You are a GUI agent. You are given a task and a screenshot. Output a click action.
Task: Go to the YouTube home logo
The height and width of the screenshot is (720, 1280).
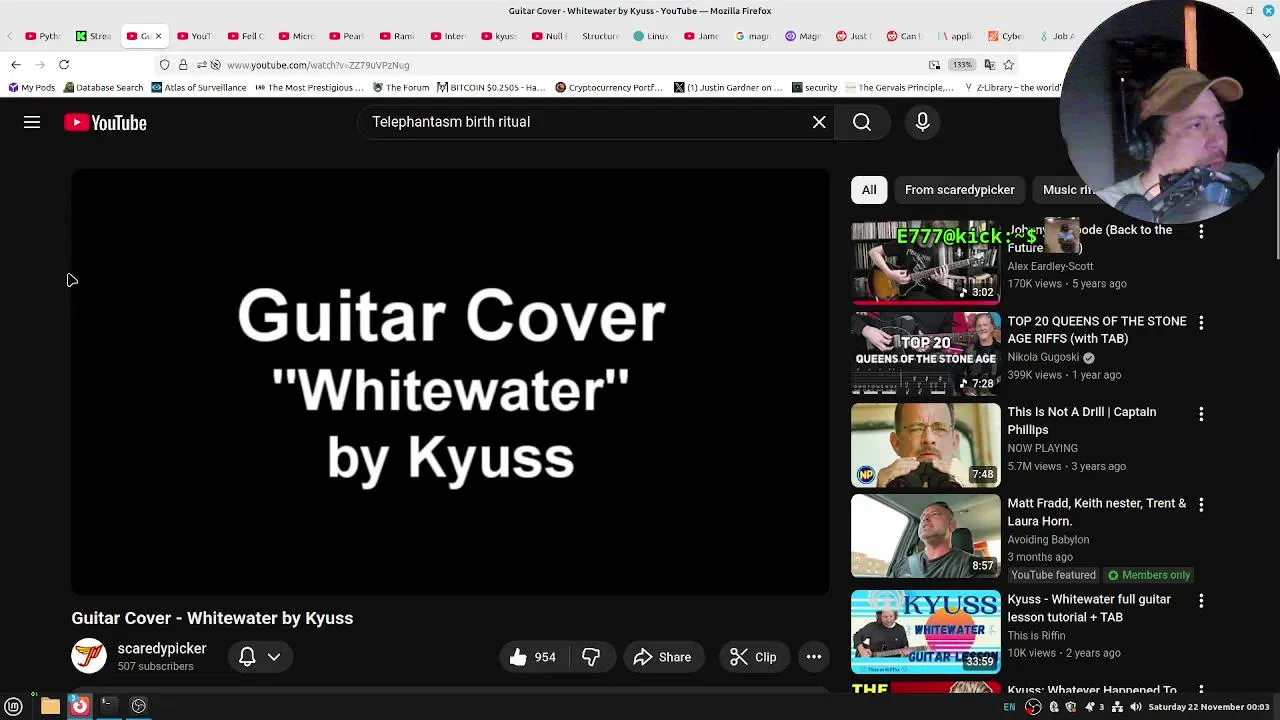point(105,122)
